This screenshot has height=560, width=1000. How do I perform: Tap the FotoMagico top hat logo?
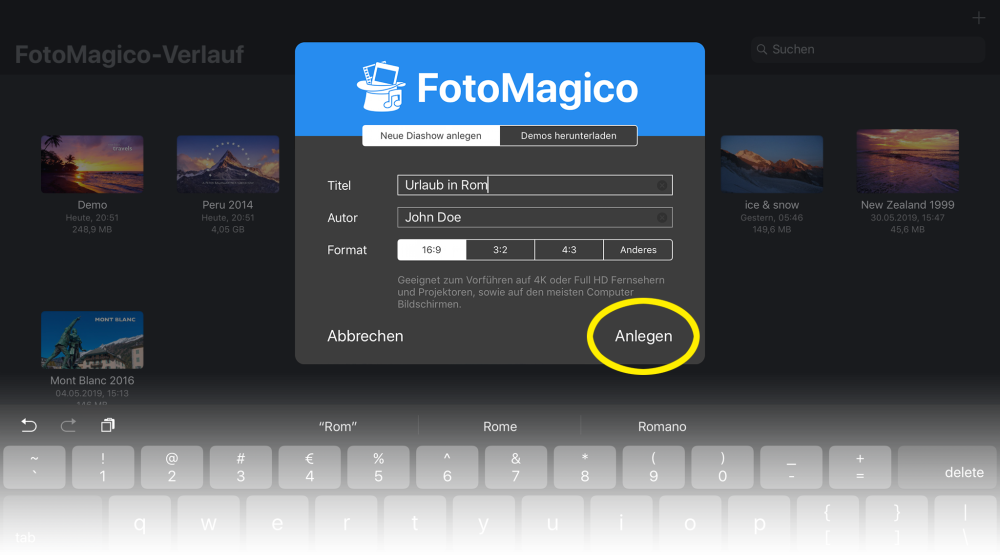pos(381,87)
